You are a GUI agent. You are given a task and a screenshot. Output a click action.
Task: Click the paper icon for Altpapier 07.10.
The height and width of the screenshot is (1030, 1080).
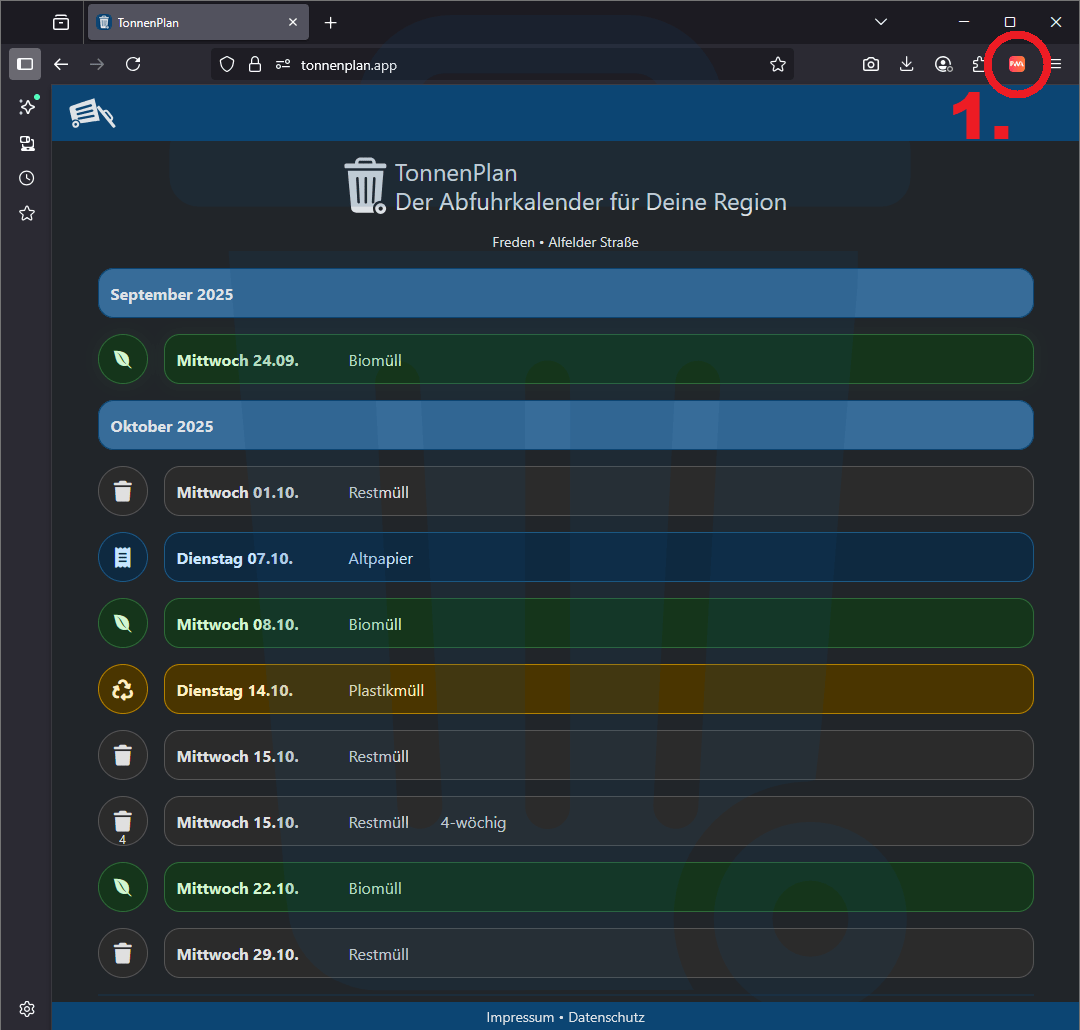(123, 557)
